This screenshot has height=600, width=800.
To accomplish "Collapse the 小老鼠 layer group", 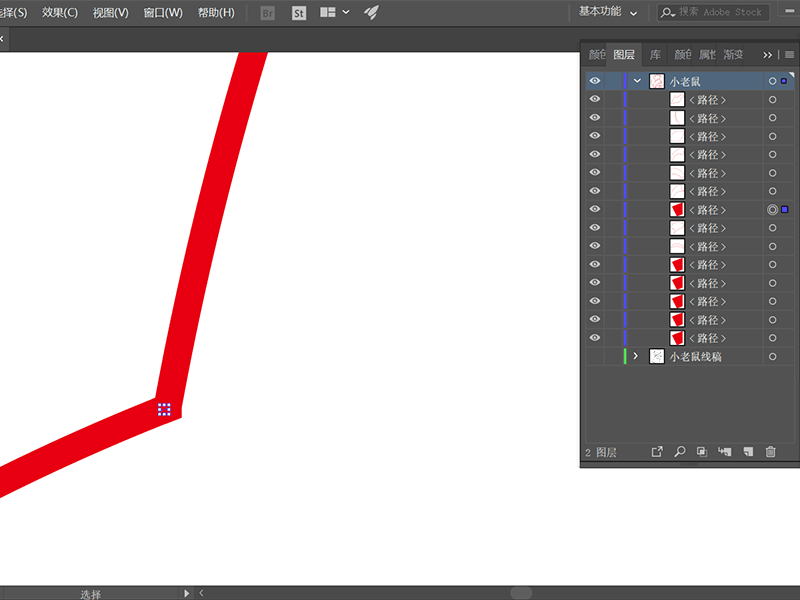I will [x=637, y=81].
